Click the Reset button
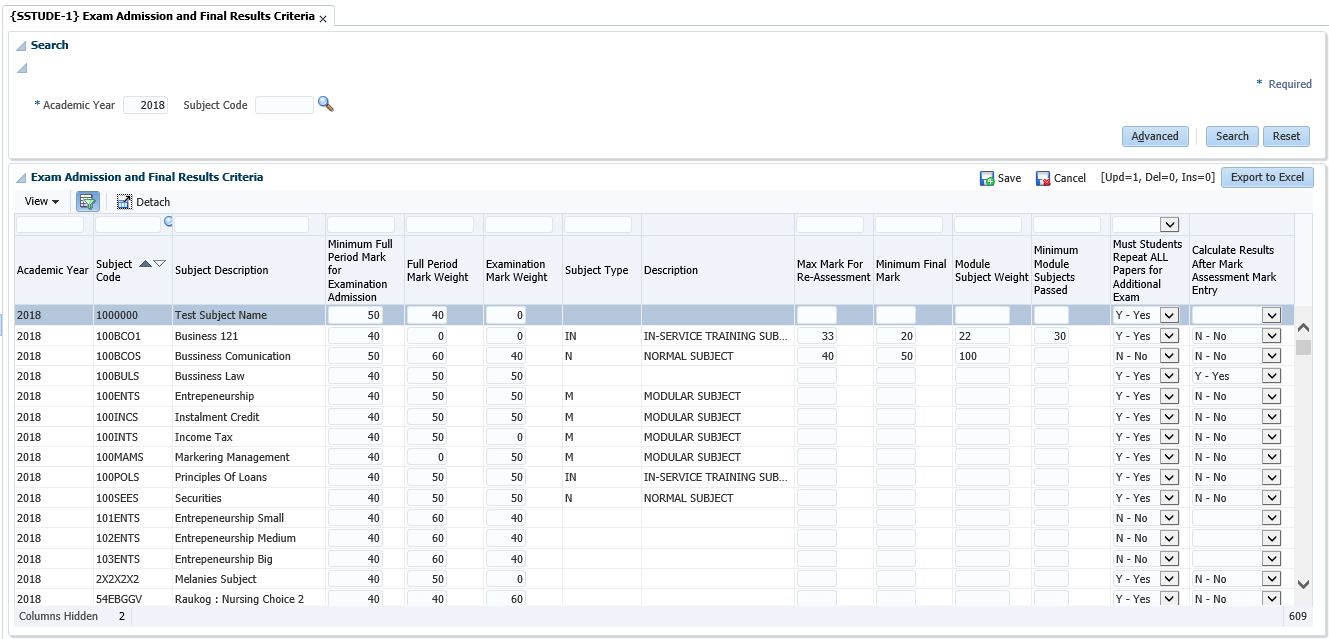This screenshot has width=1329, height=639. 1286,136
